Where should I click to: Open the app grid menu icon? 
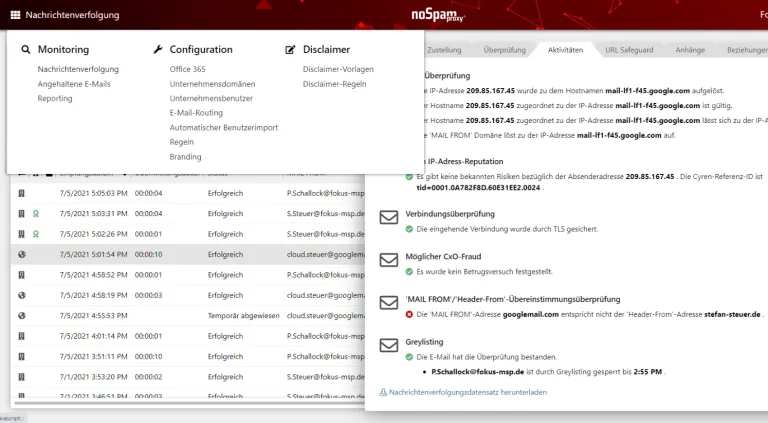click(15, 15)
